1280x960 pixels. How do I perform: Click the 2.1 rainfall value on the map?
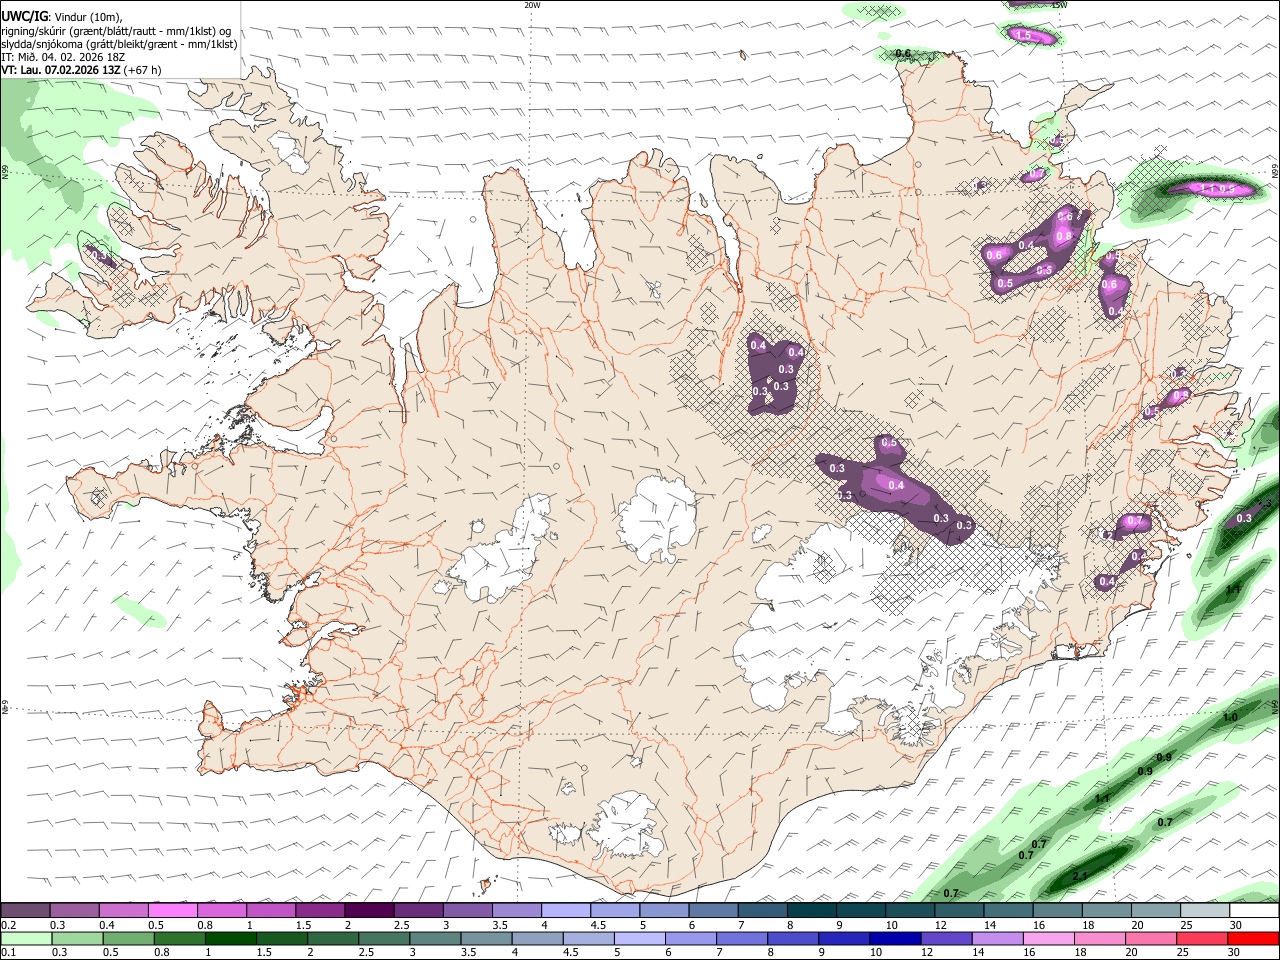pyautogui.click(x=1080, y=876)
